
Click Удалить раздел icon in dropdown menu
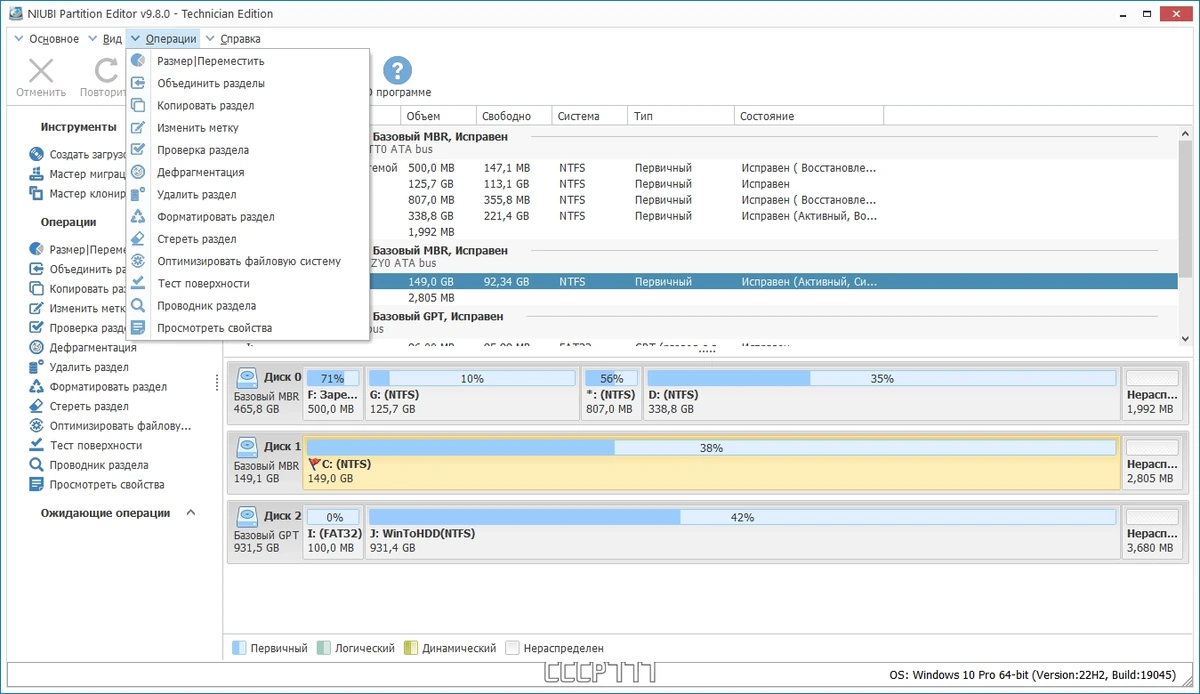(x=138, y=194)
